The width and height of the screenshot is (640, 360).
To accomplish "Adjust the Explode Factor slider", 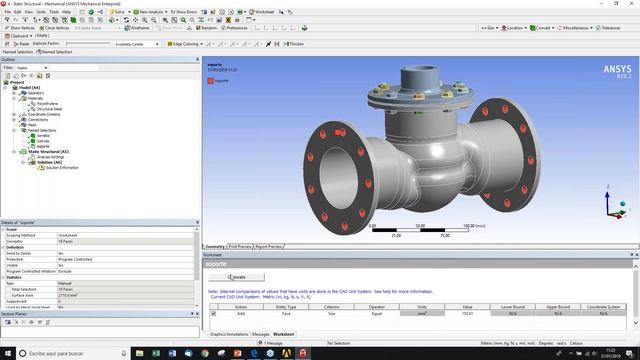I will click(x=88, y=43).
